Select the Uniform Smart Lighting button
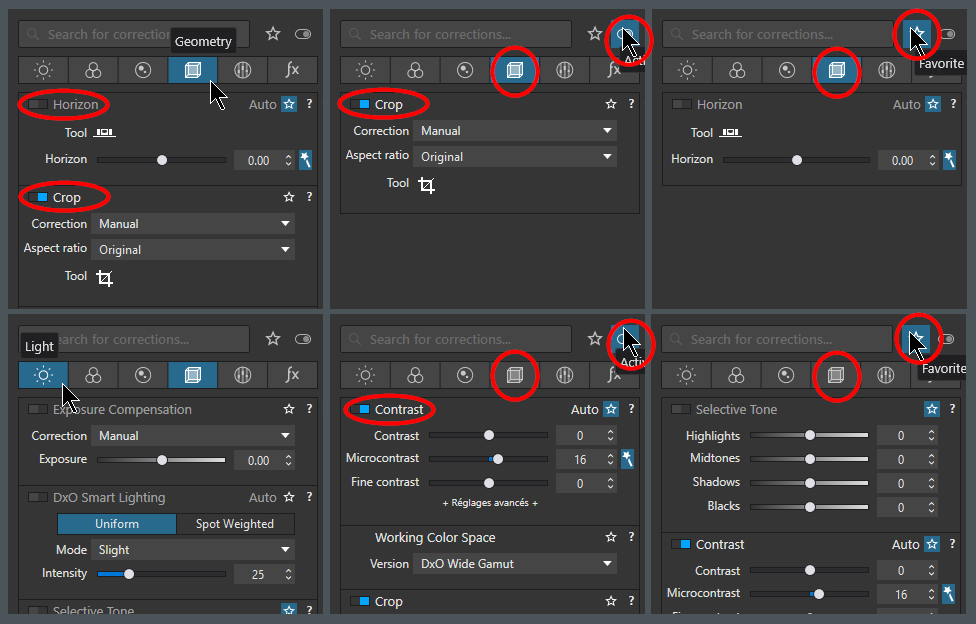The width and height of the screenshot is (976, 624). pyautogui.click(x=117, y=524)
